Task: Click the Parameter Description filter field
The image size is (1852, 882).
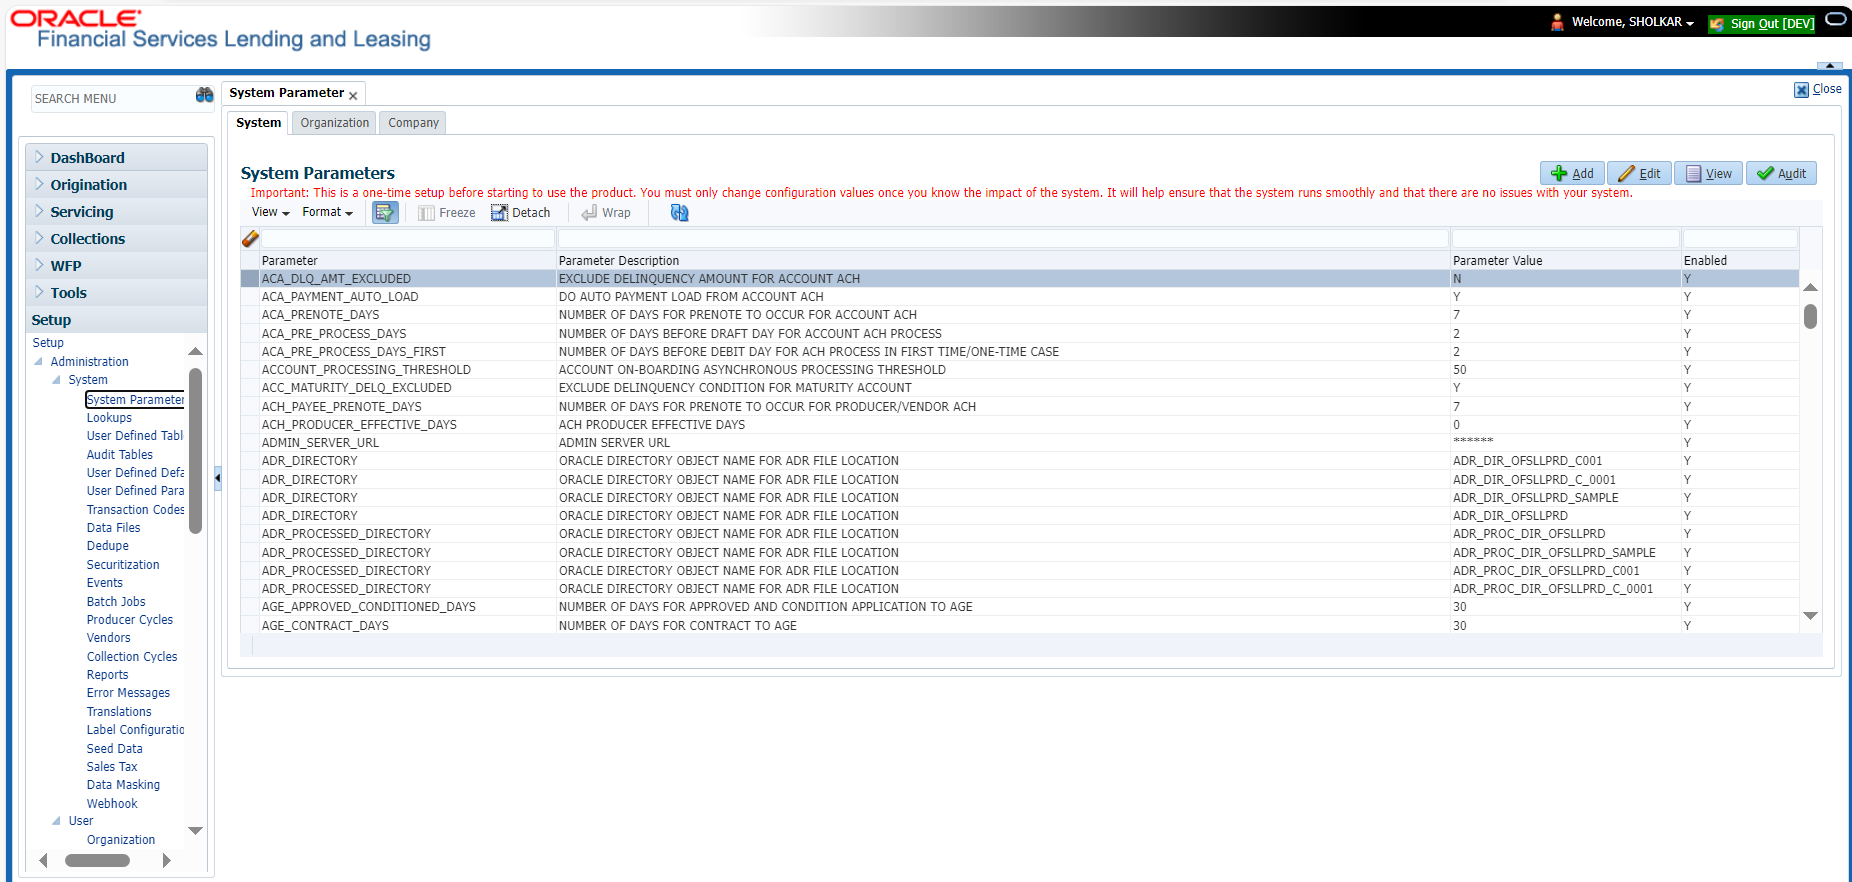Action: [1003, 239]
